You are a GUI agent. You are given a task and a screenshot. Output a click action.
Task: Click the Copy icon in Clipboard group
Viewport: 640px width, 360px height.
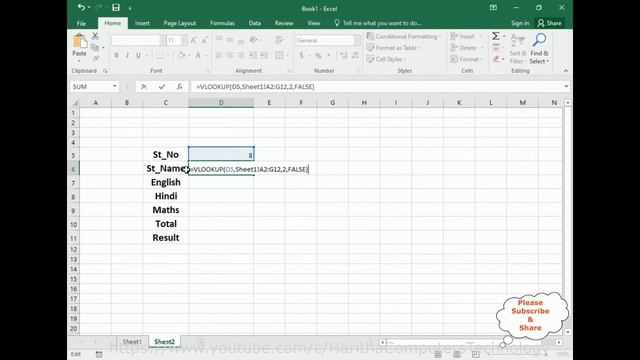(95, 47)
